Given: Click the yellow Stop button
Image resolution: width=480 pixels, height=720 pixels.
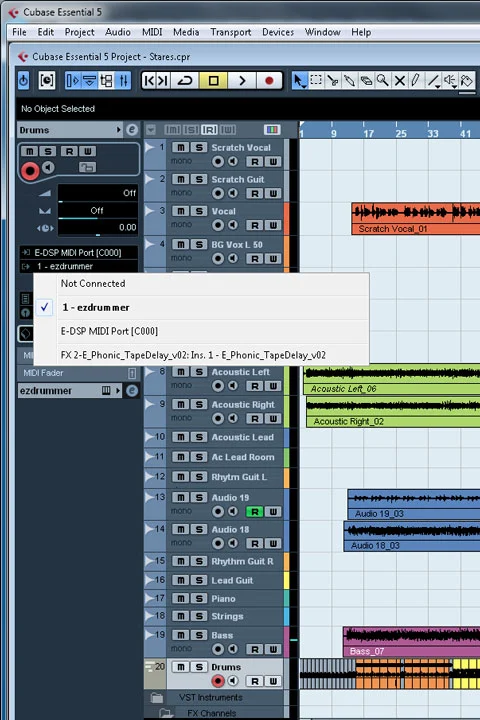Looking at the screenshot, I should click(213, 81).
